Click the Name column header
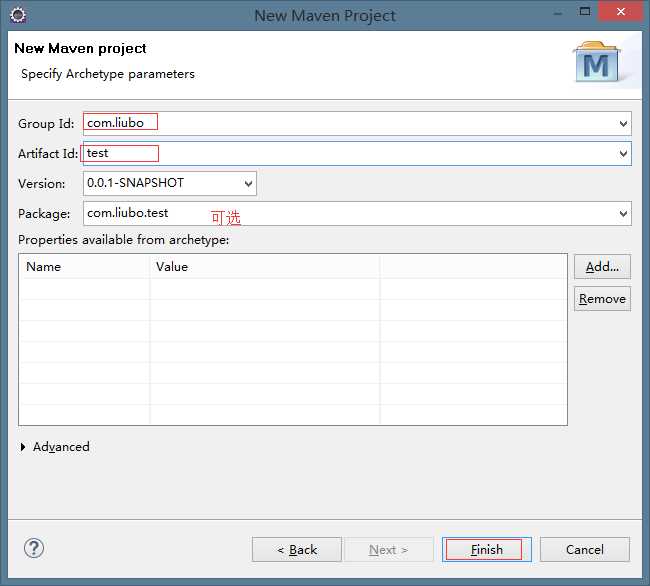 click(x=84, y=266)
